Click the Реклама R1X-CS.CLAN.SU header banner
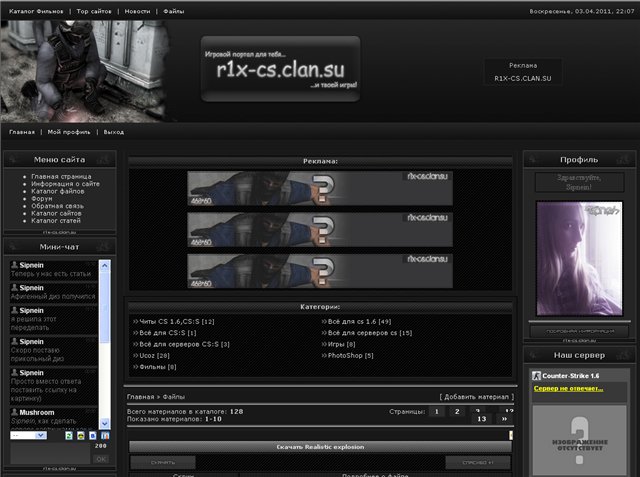The width and height of the screenshot is (640, 477). 523,72
